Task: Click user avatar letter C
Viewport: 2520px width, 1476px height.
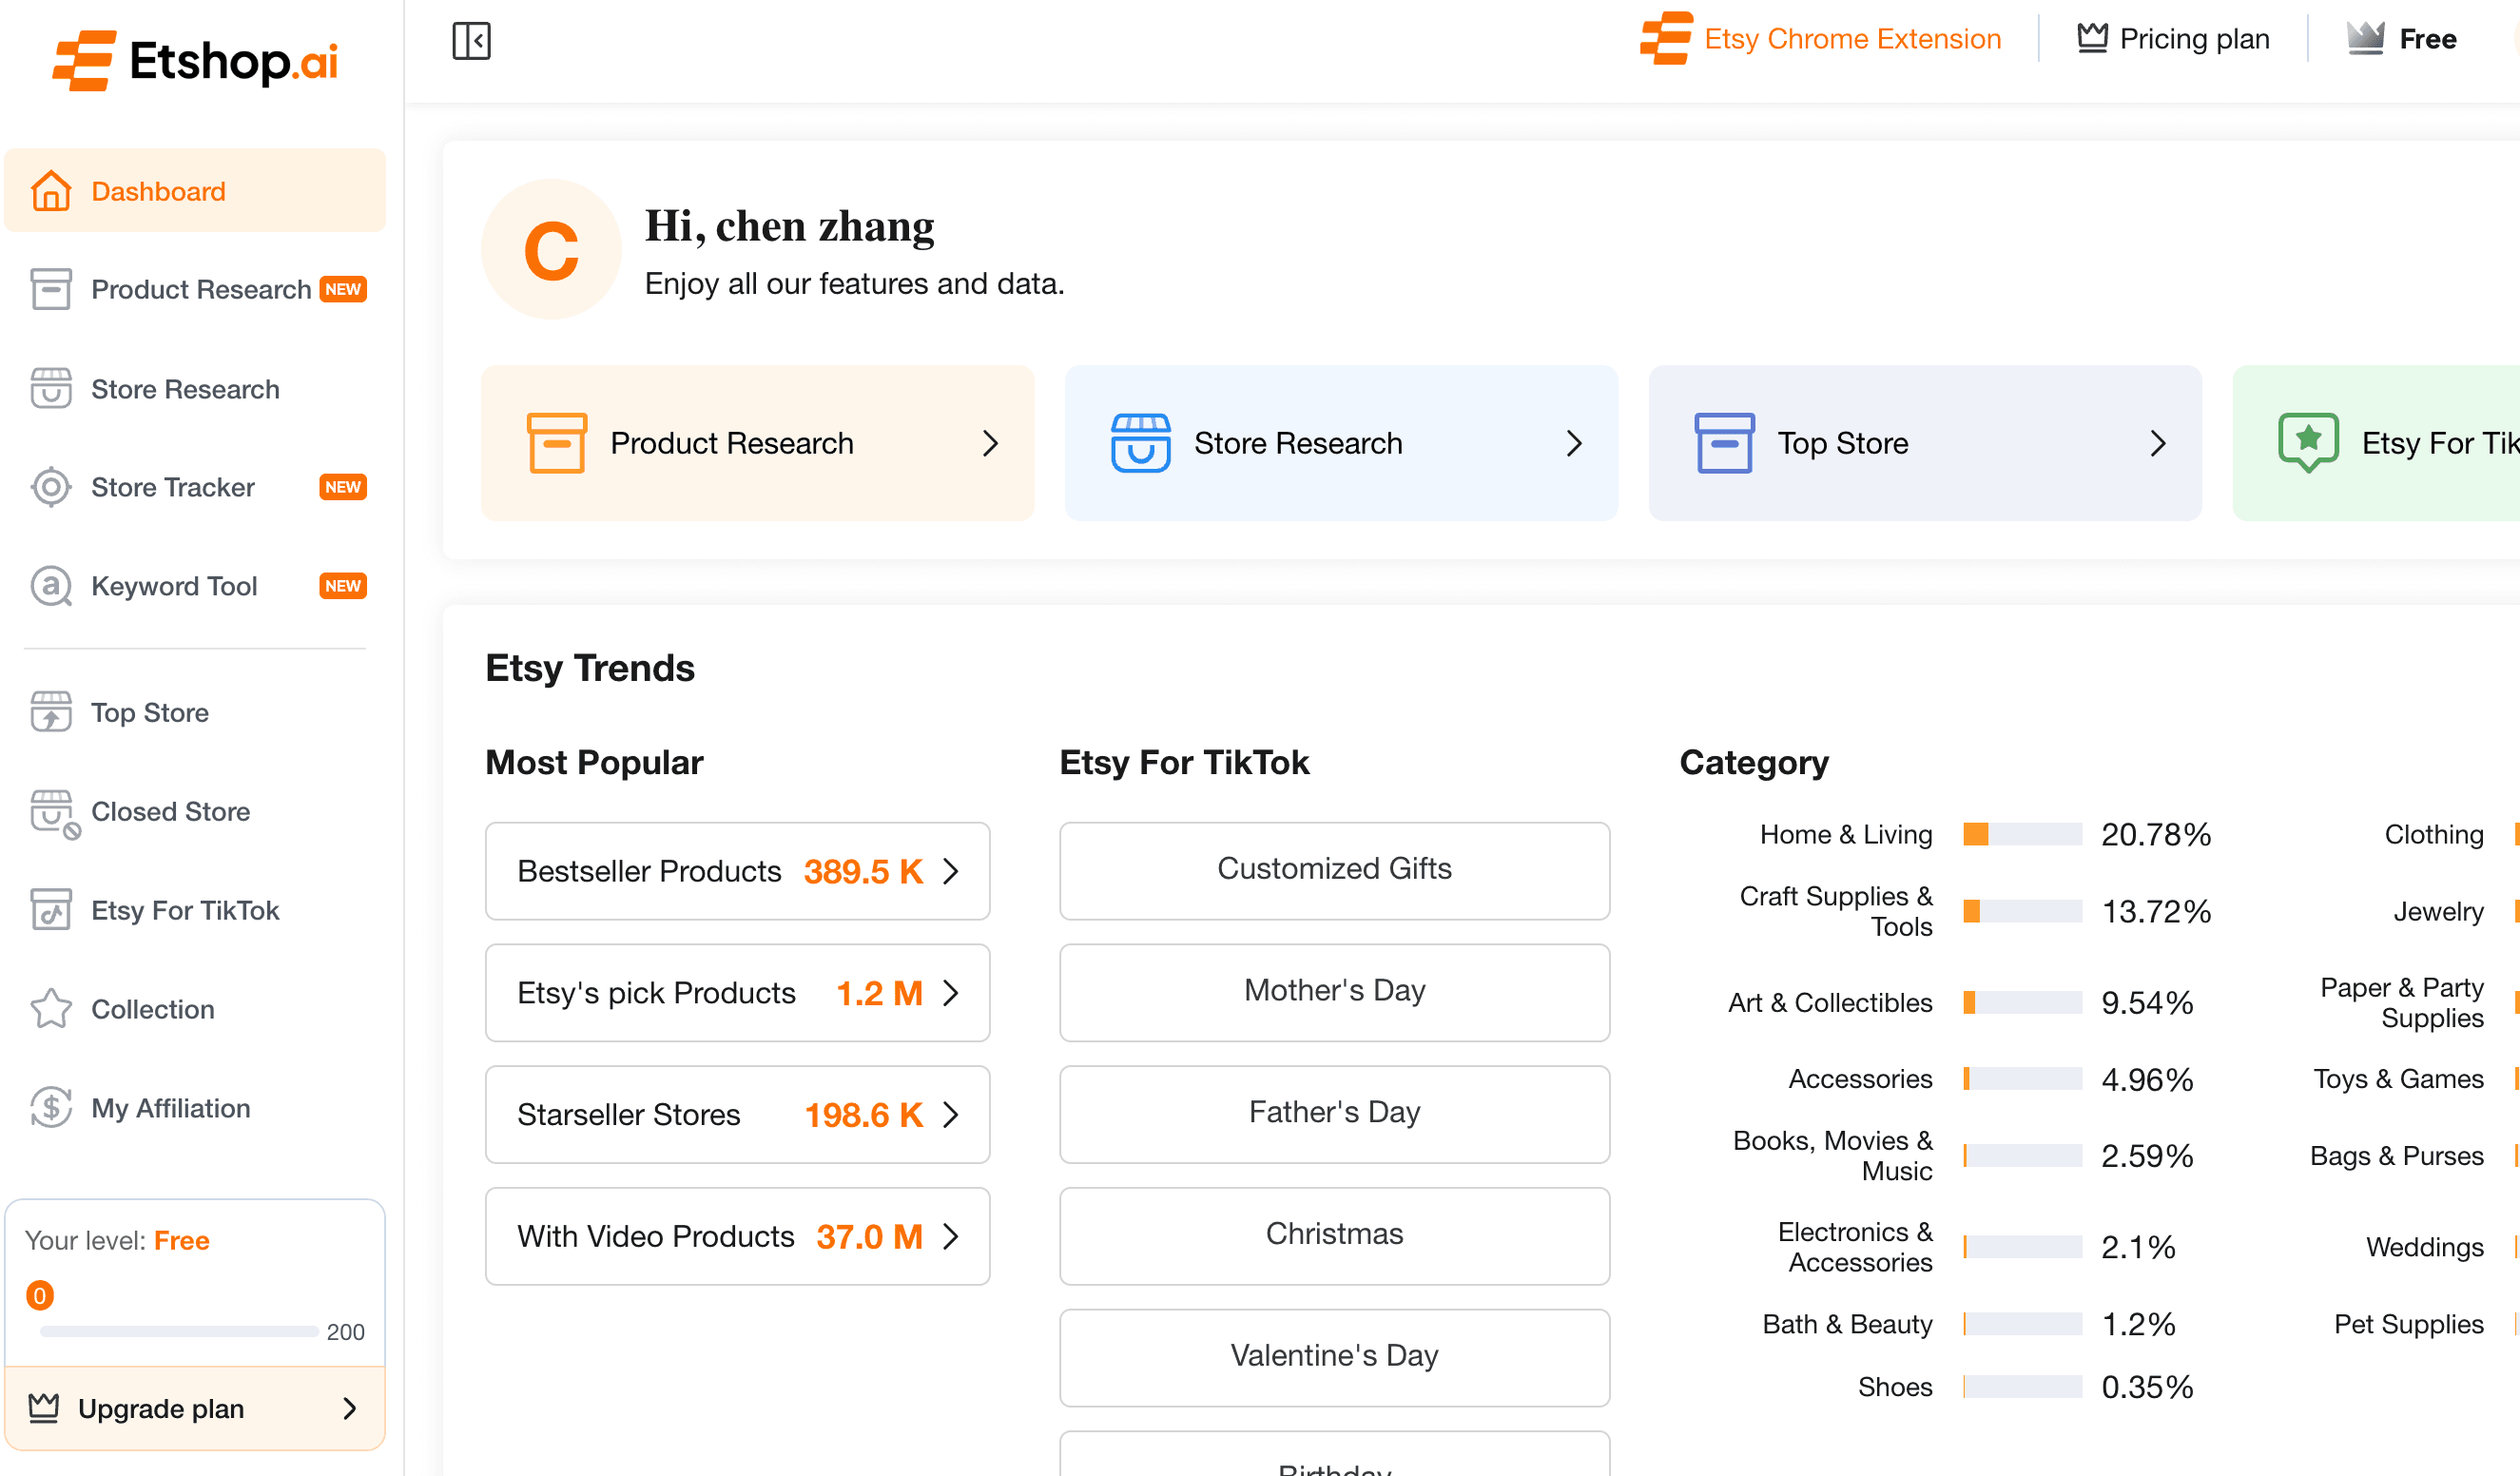Action: pos(551,249)
